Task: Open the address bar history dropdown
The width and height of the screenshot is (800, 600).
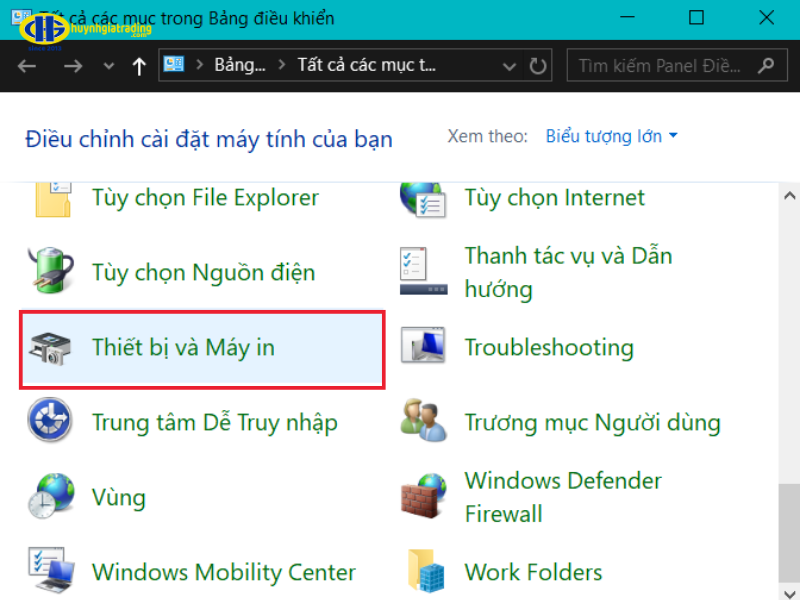Action: coord(509,65)
